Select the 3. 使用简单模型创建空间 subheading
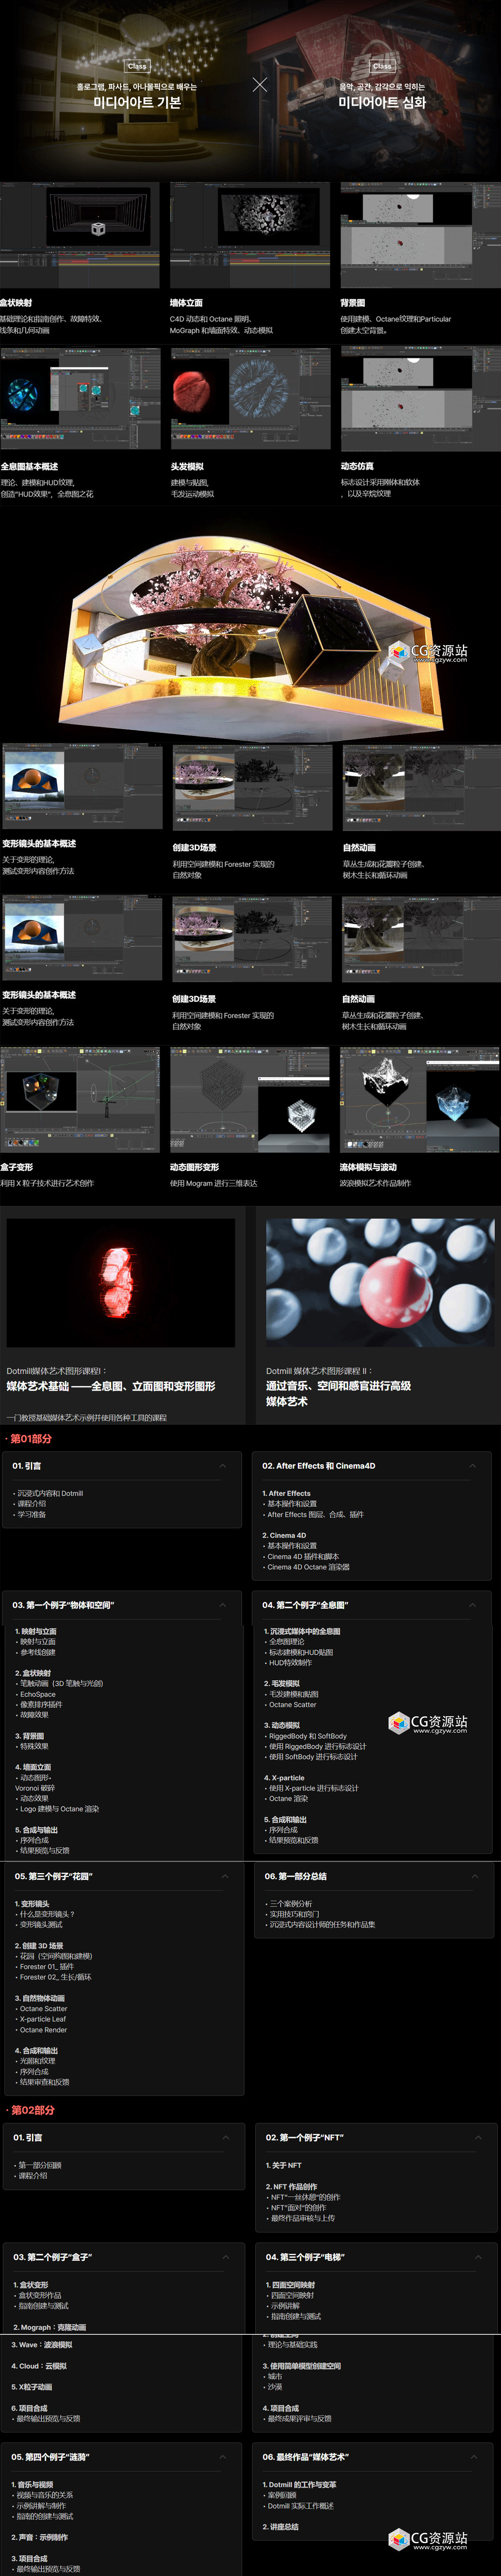Viewport: 501px width, 2576px height. point(302,2366)
